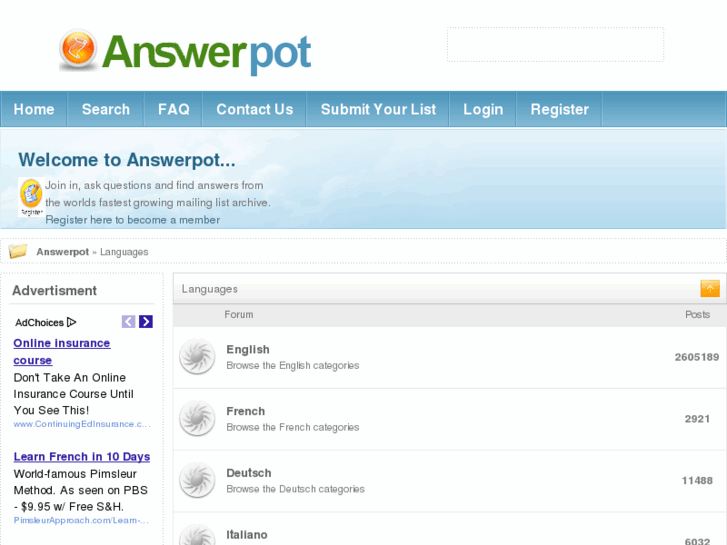Open the Register menu item
This screenshot has width=727, height=545.
(560, 109)
